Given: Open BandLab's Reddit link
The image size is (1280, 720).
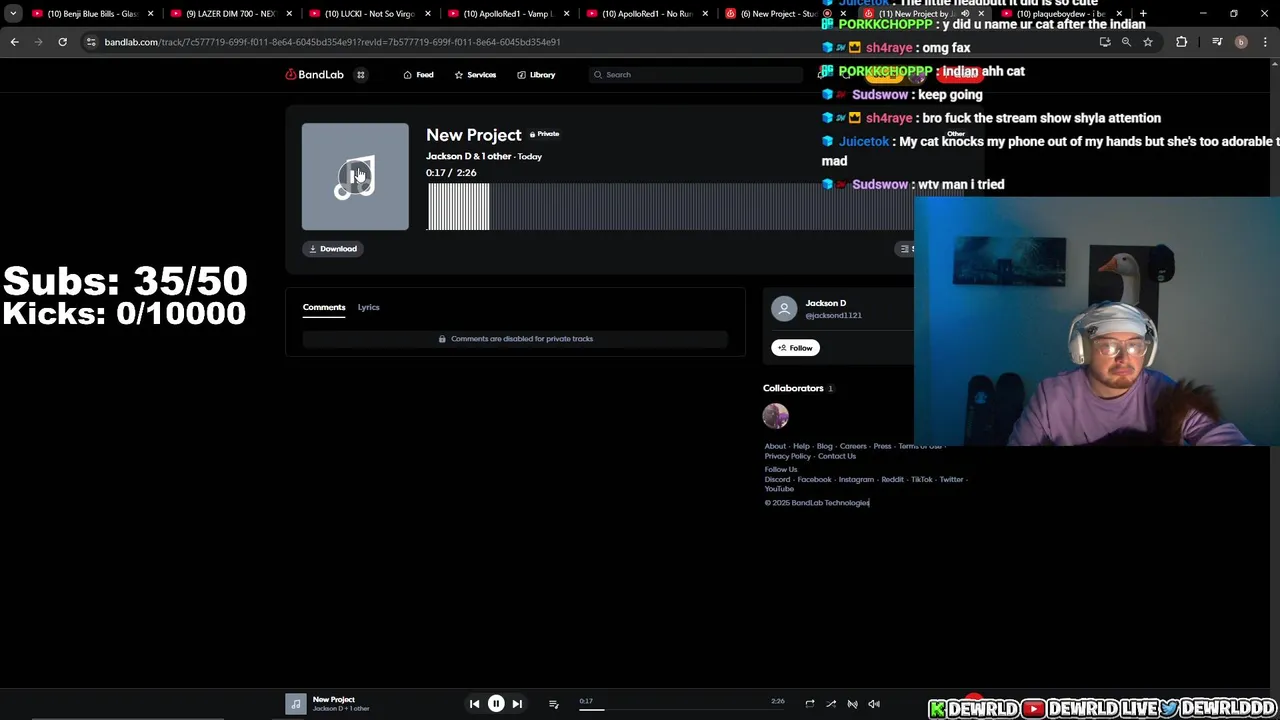Looking at the screenshot, I should (x=892, y=479).
